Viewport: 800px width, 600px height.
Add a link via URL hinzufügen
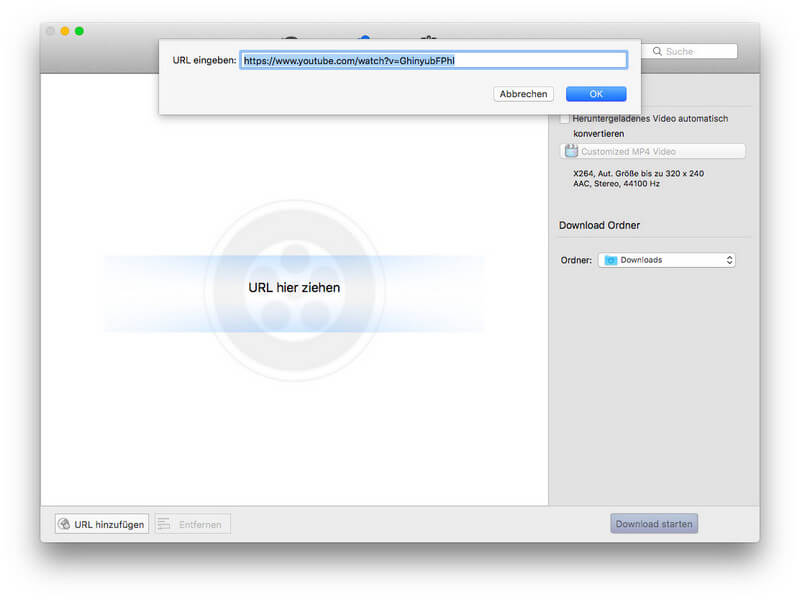click(x=102, y=523)
